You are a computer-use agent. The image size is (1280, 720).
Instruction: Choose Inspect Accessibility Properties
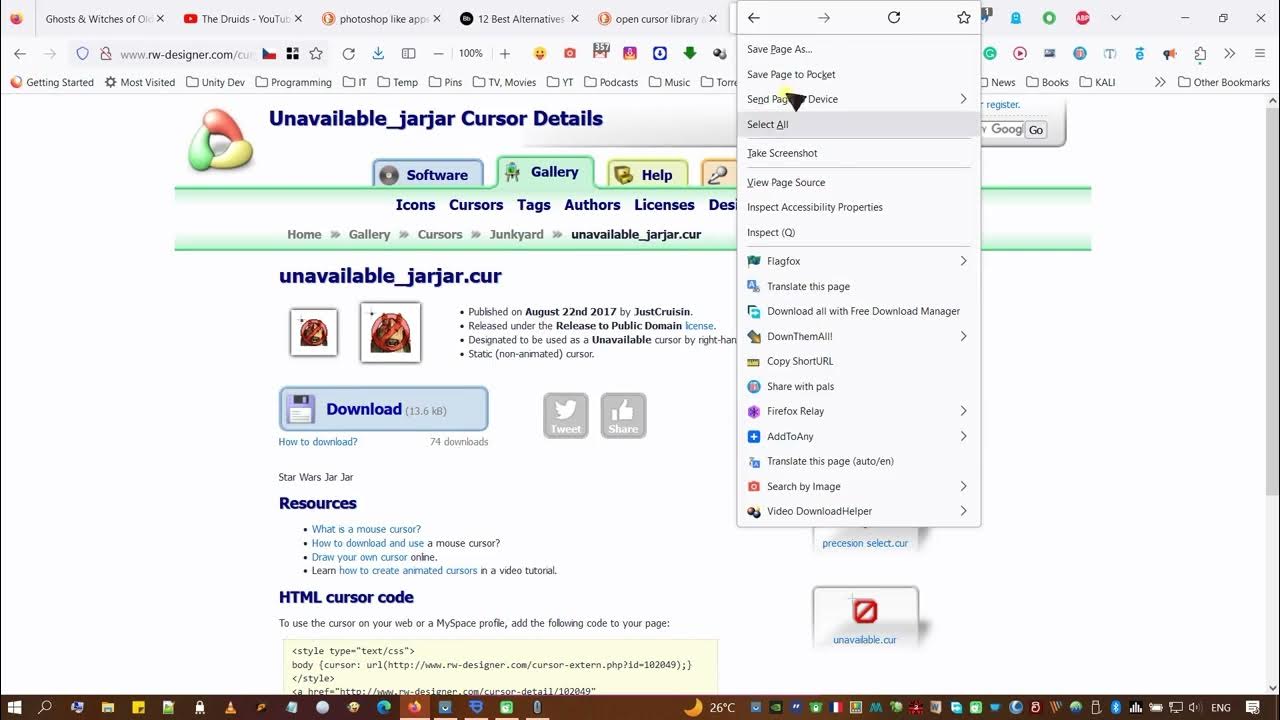tap(858, 207)
